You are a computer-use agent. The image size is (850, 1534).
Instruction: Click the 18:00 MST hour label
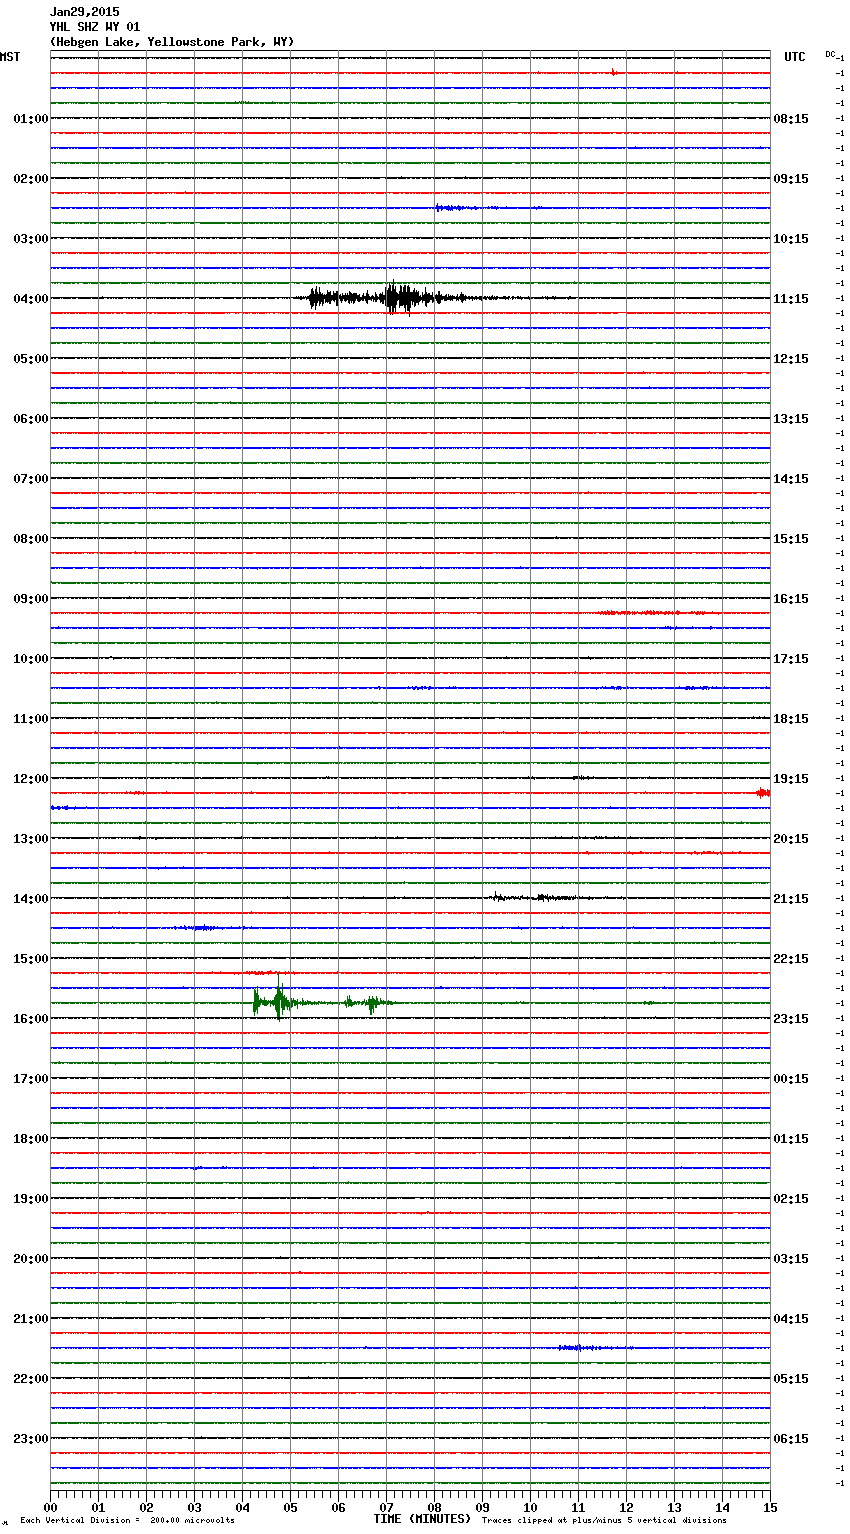coord(30,1139)
